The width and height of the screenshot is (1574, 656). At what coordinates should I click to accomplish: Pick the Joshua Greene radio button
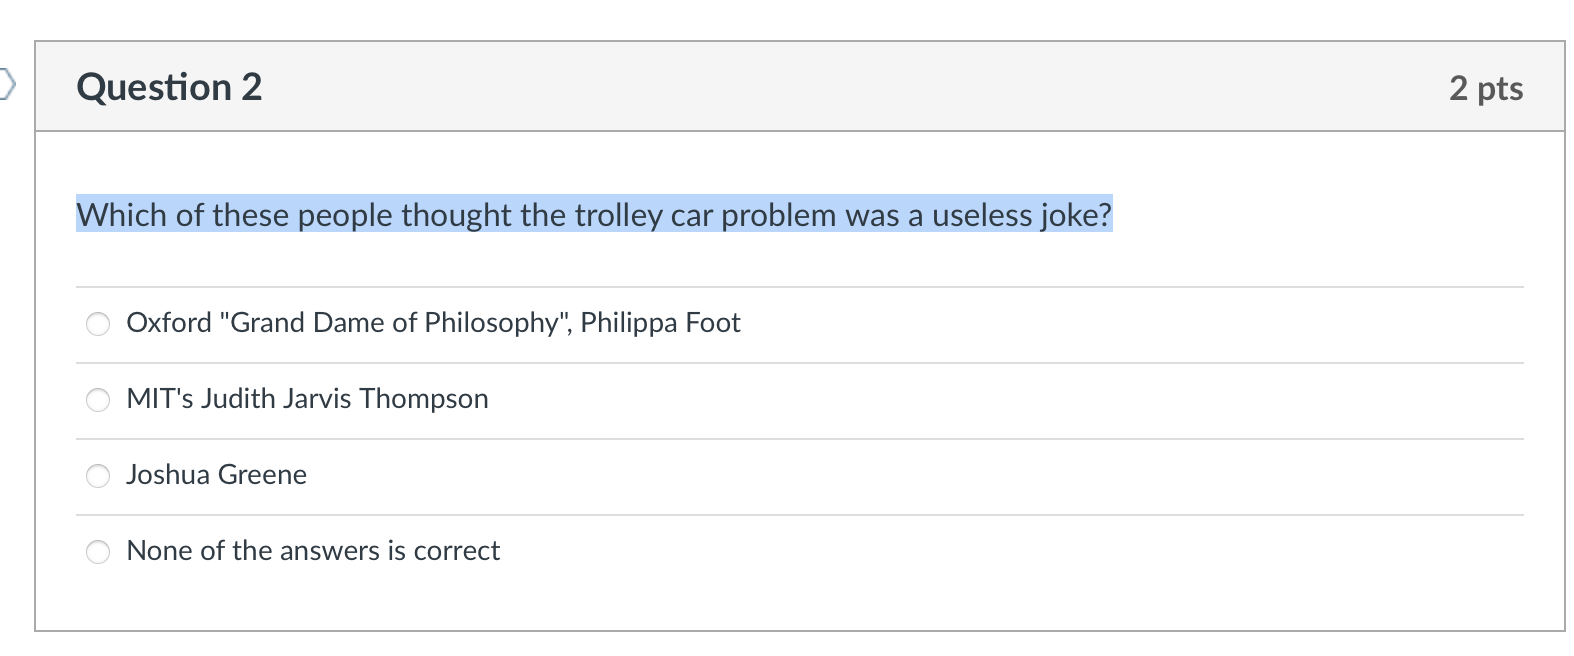coord(98,476)
